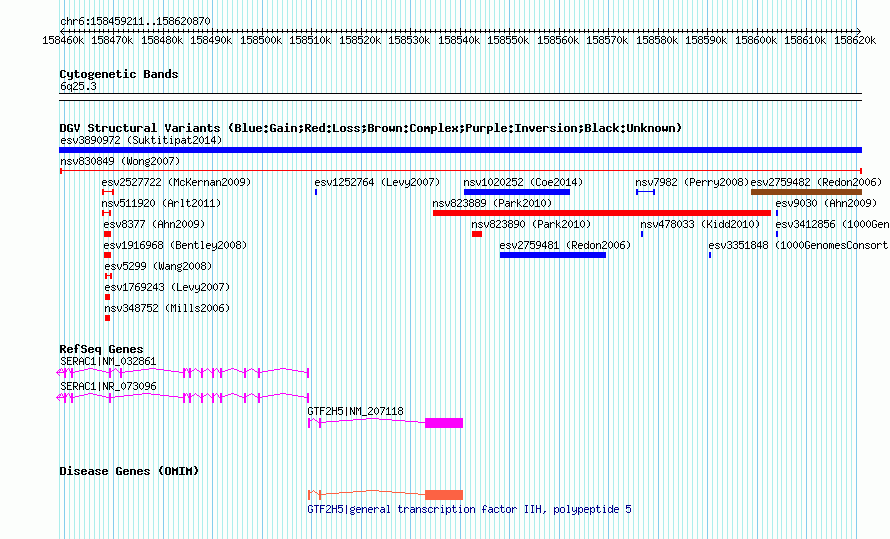Select the nsv830849 red loss line

coord(460,171)
